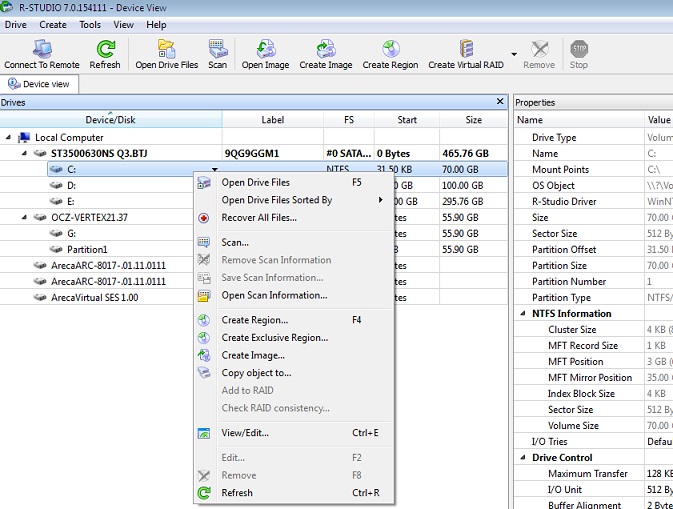The width and height of the screenshot is (673, 509).
Task: Choose Recover All Files from context menu
Action: pos(259,217)
